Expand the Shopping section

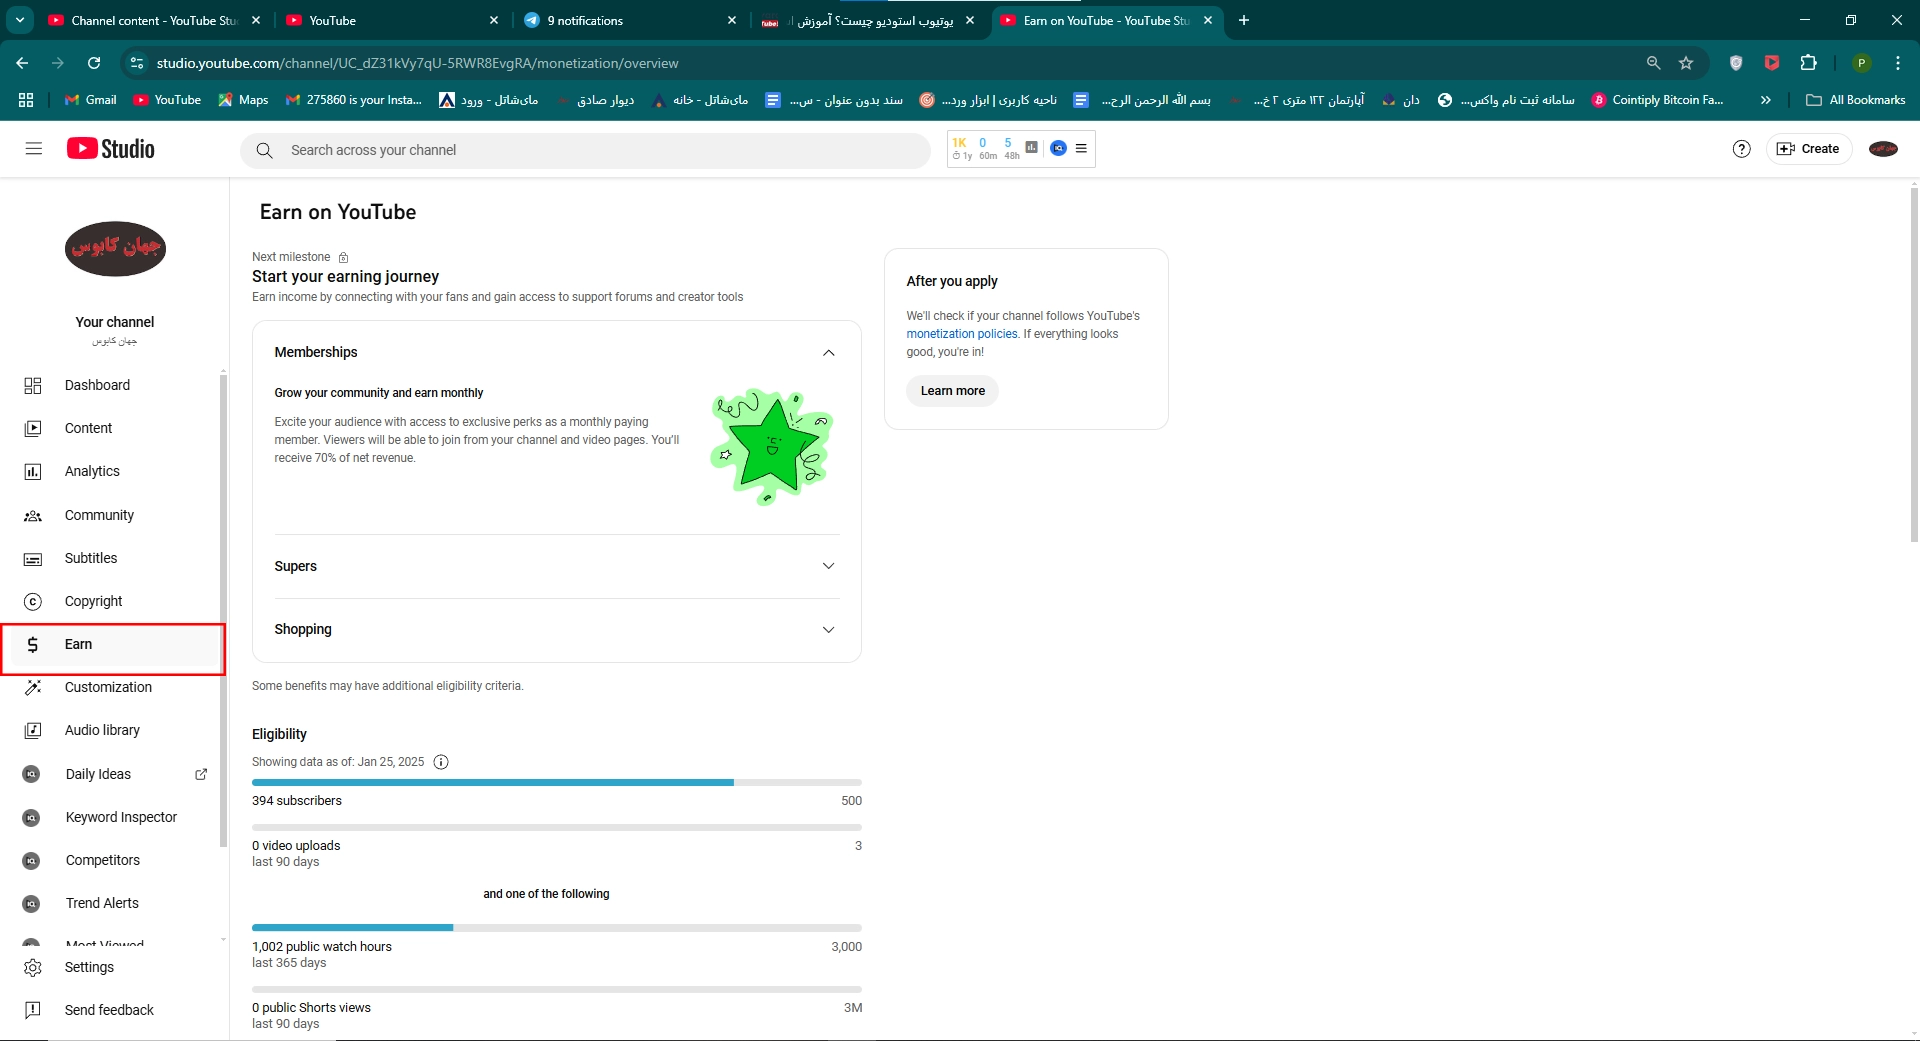(828, 630)
